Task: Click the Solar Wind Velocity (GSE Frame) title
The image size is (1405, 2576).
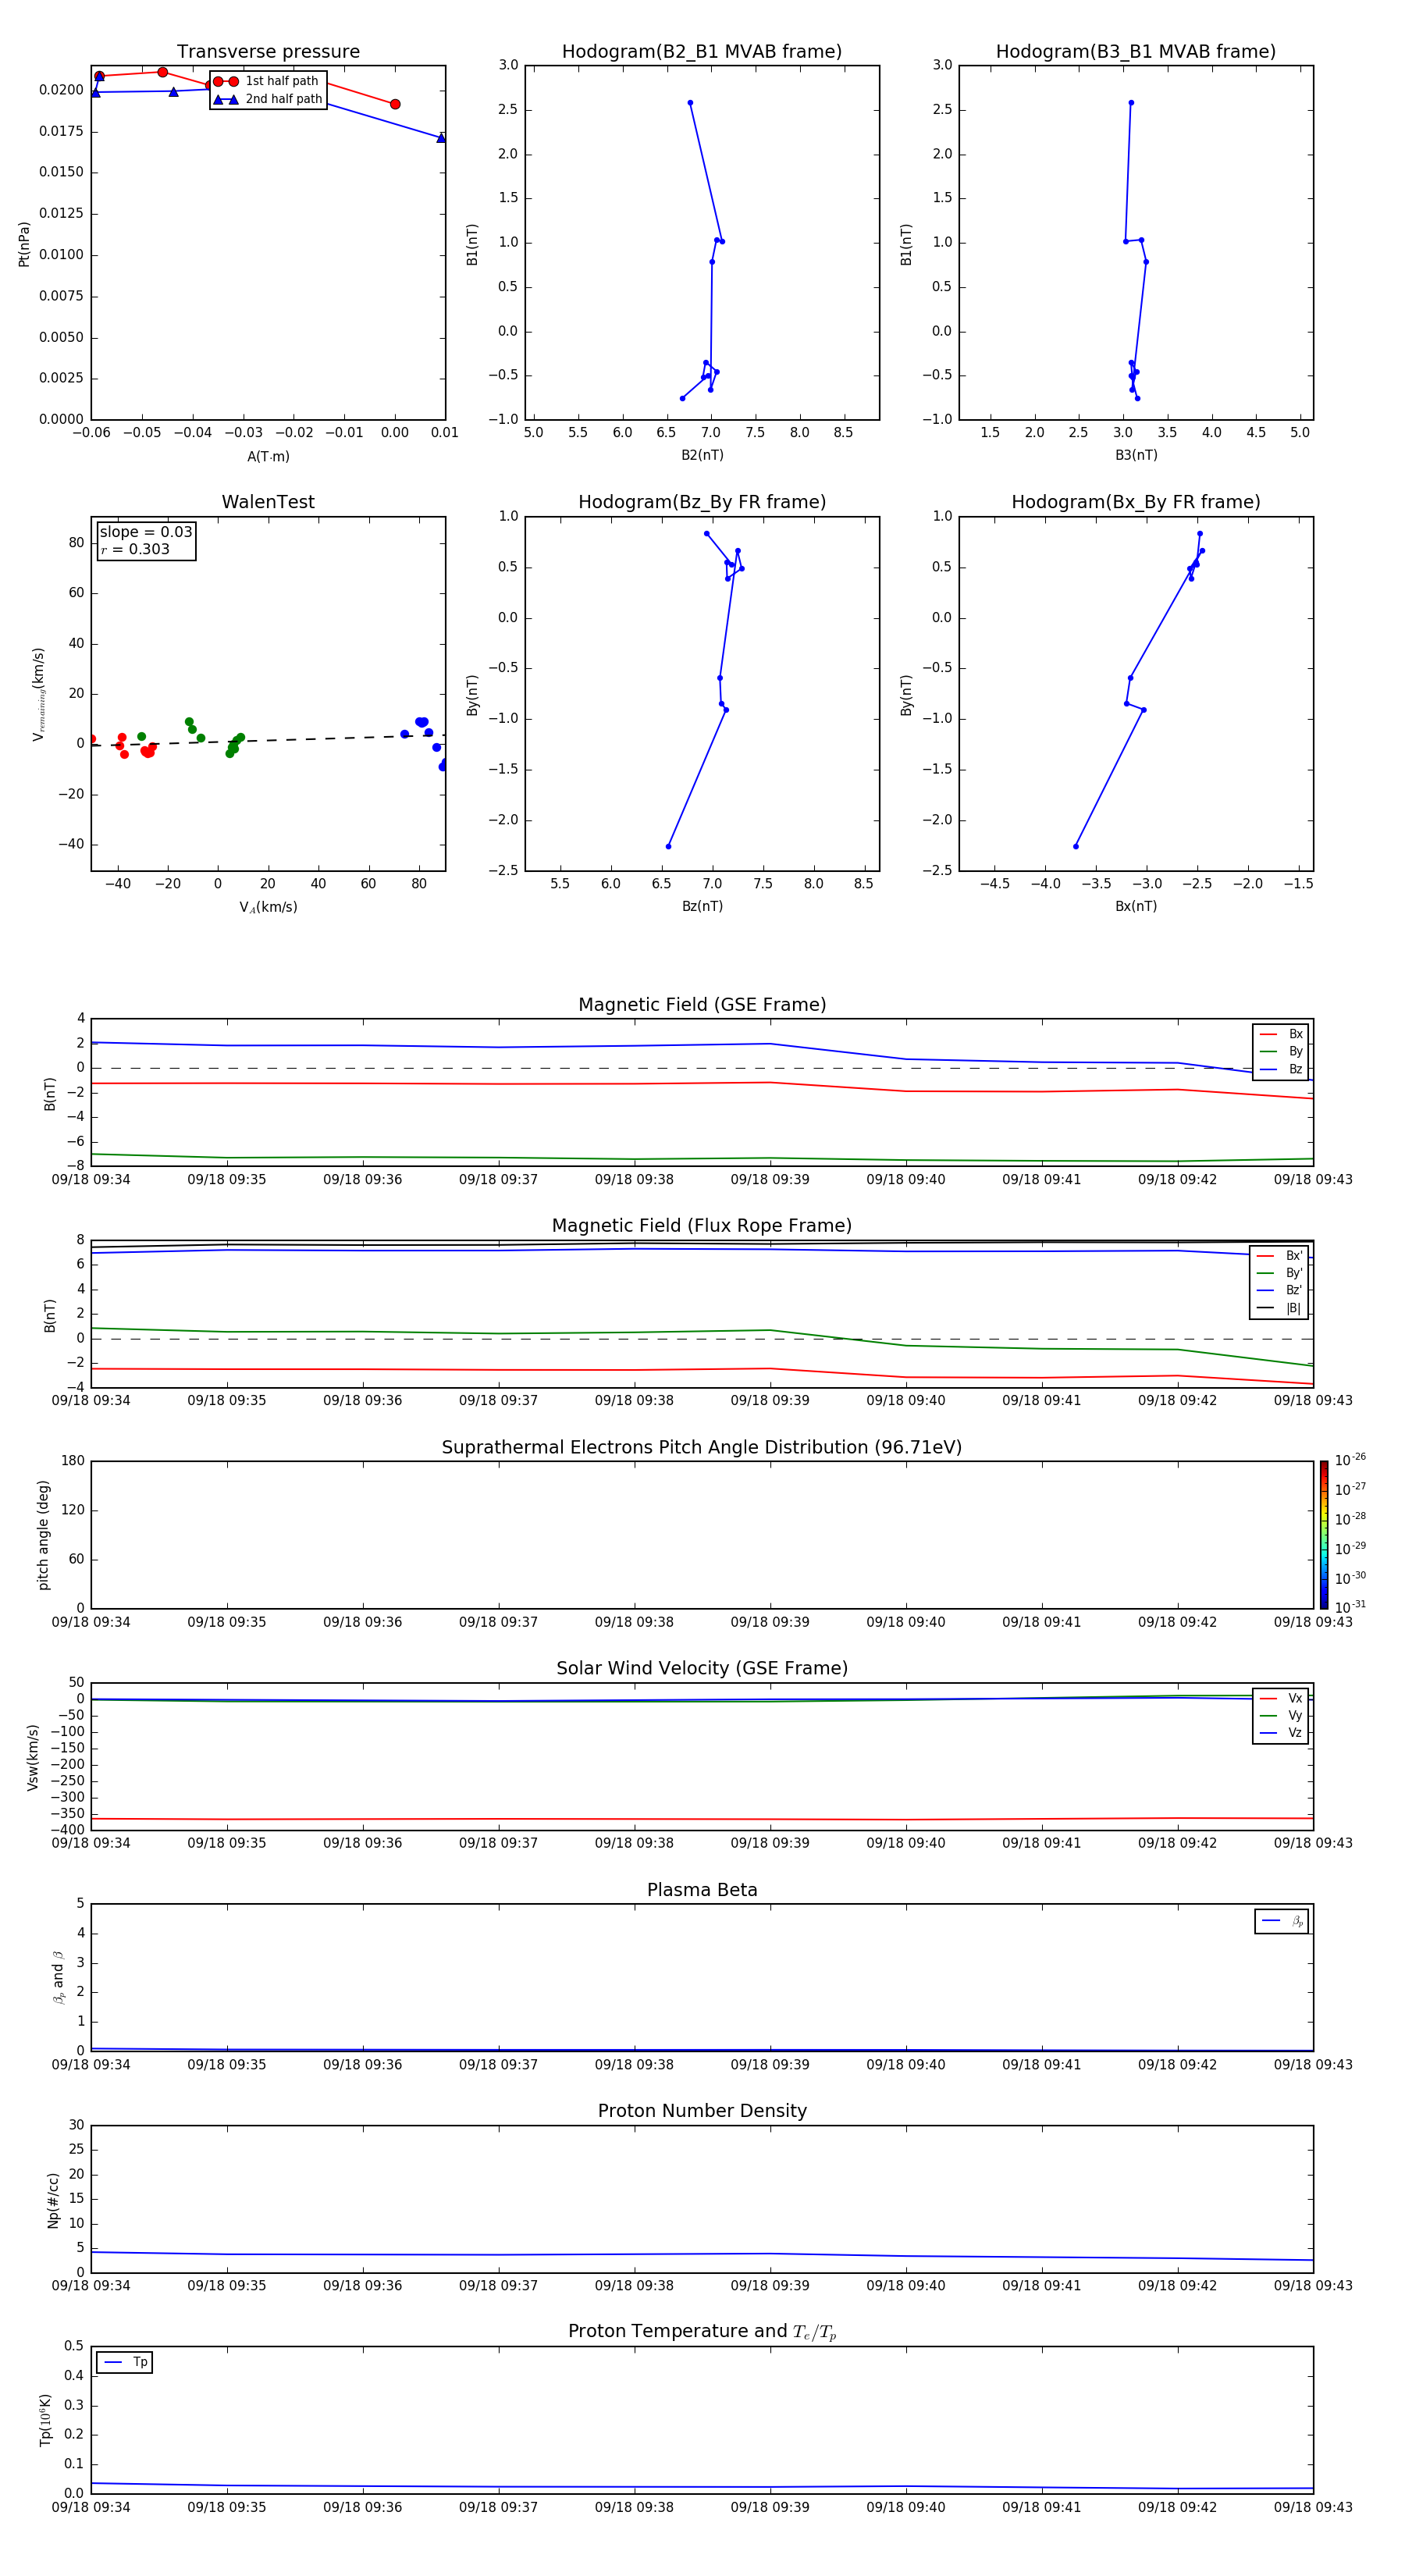Action: tap(702, 1669)
